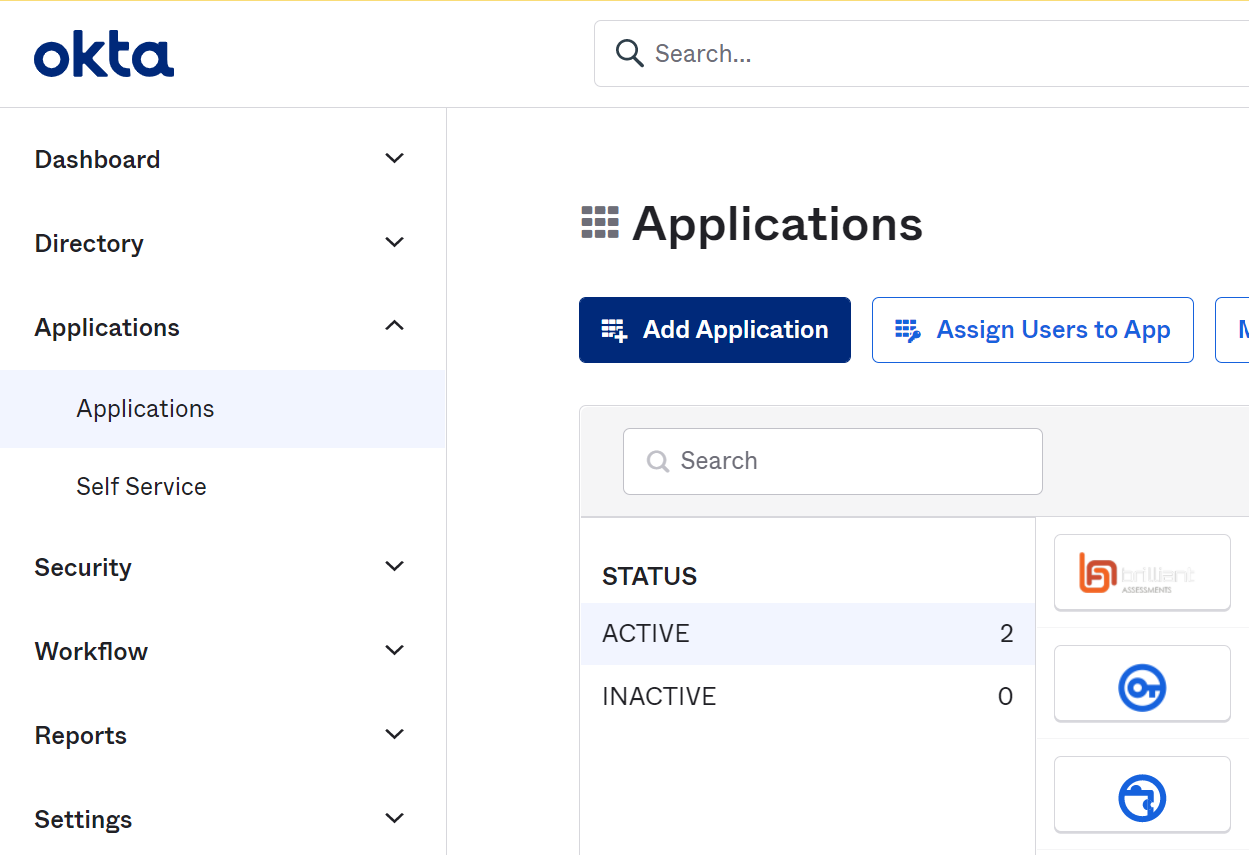Click inside the application Search field

832,461
